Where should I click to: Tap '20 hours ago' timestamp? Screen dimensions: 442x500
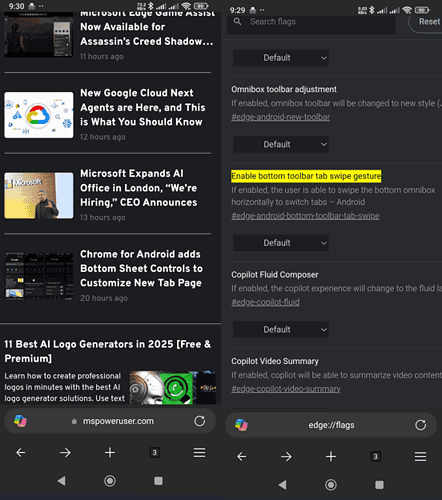tap(104, 298)
